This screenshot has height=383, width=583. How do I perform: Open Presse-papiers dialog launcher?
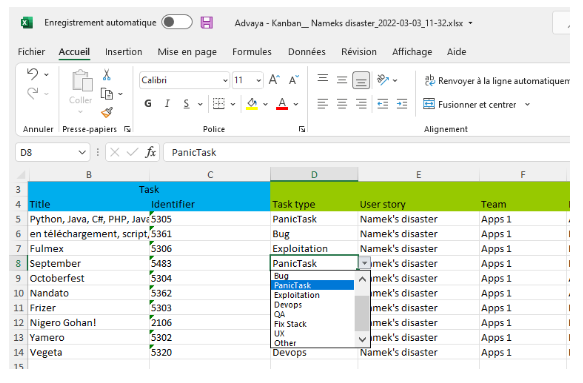128,129
